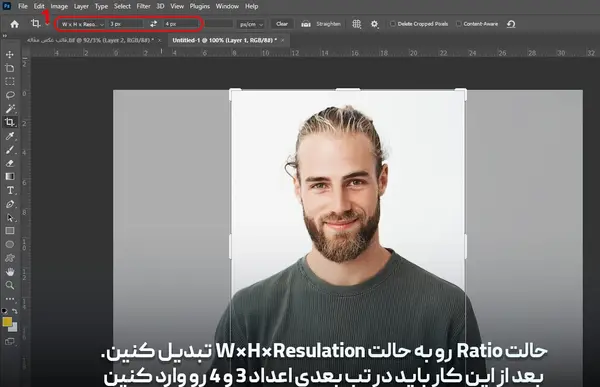Select the Artboard tool
The width and height of the screenshot is (600, 387).
tap(10, 68)
